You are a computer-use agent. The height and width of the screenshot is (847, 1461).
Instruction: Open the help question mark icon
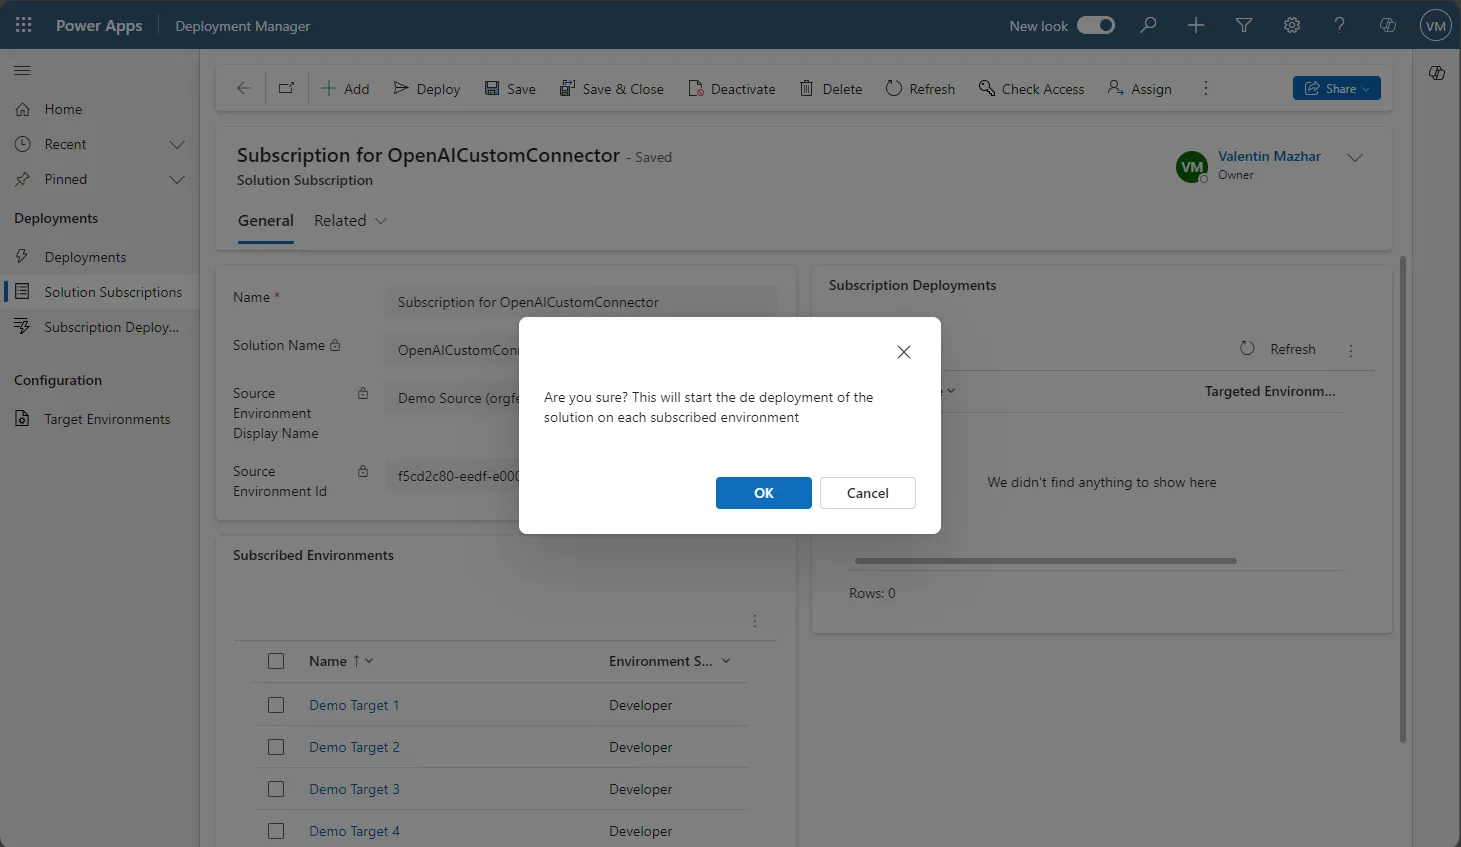pos(1340,25)
